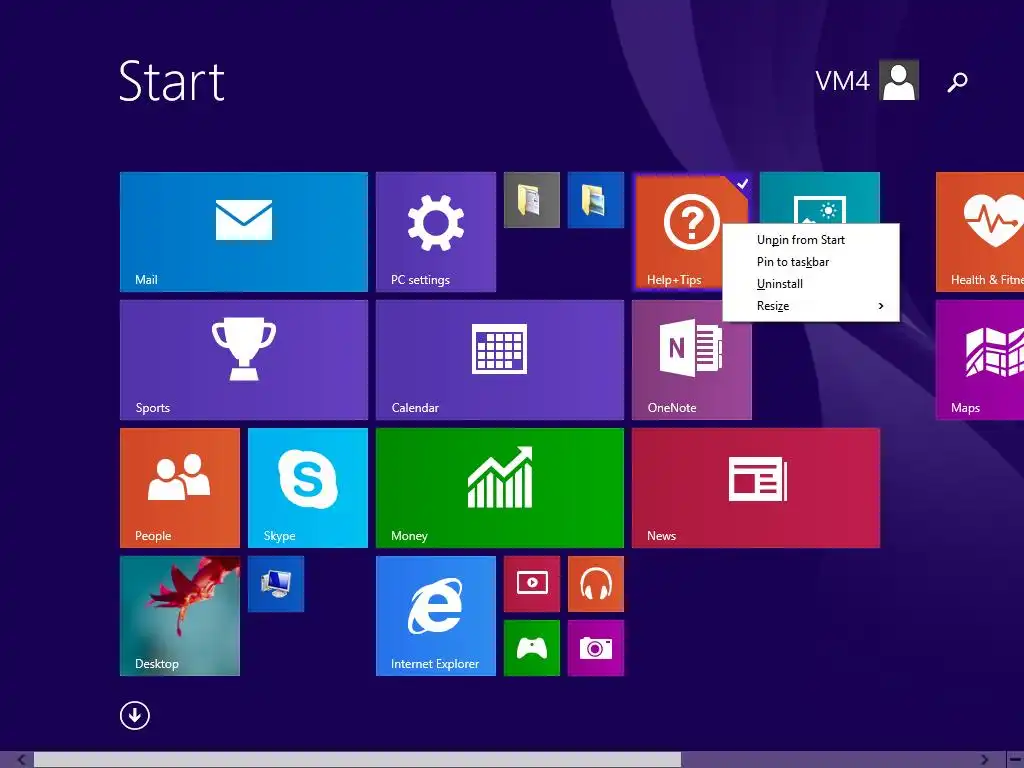Choose Unpin from Start
Image resolution: width=1024 pixels, height=768 pixels.
click(810, 240)
